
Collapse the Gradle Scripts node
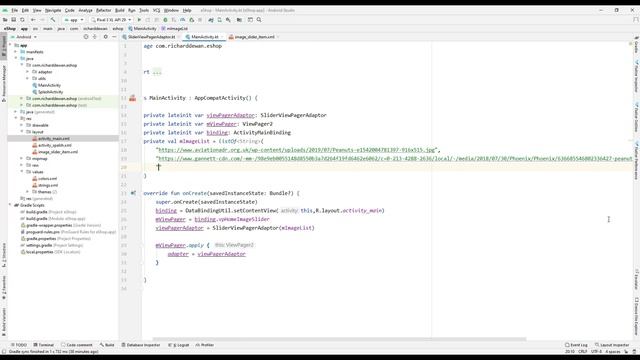(x=10, y=205)
